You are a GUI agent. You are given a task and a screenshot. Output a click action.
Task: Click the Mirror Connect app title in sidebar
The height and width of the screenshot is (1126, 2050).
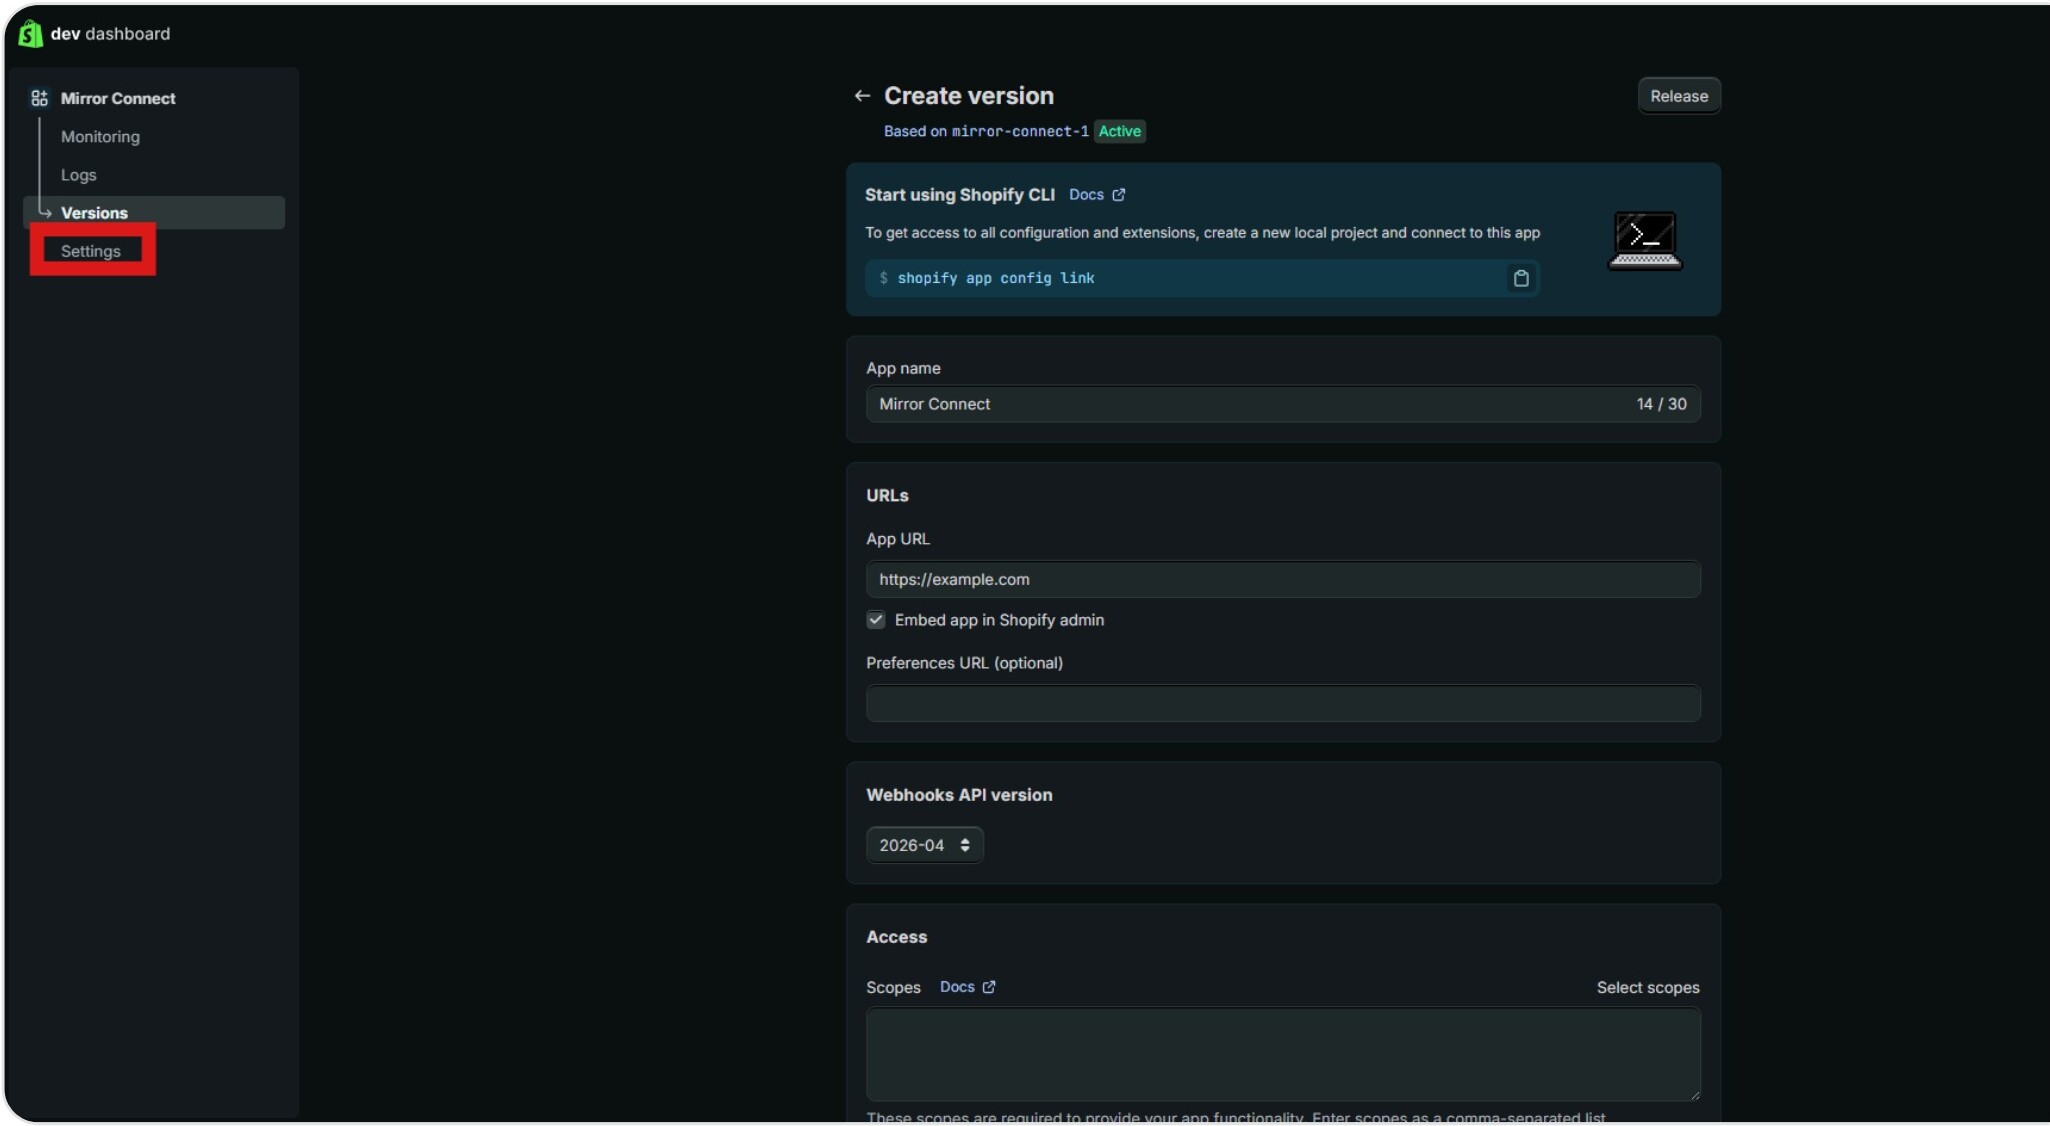click(x=118, y=98)
